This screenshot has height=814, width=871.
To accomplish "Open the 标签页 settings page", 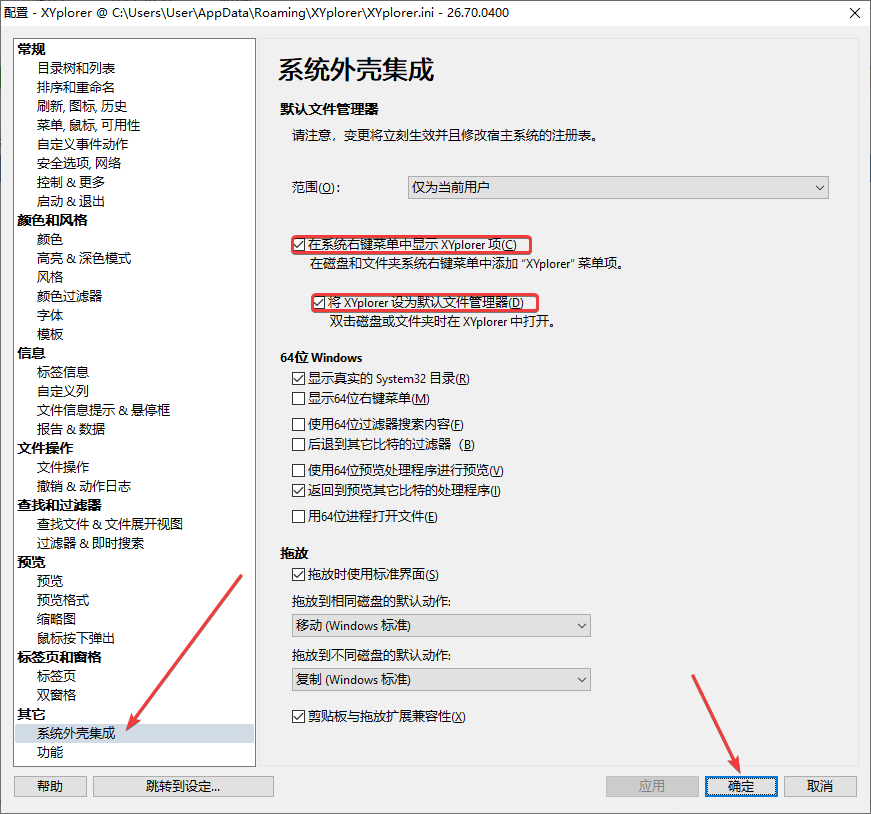I will tap(56, 676).
